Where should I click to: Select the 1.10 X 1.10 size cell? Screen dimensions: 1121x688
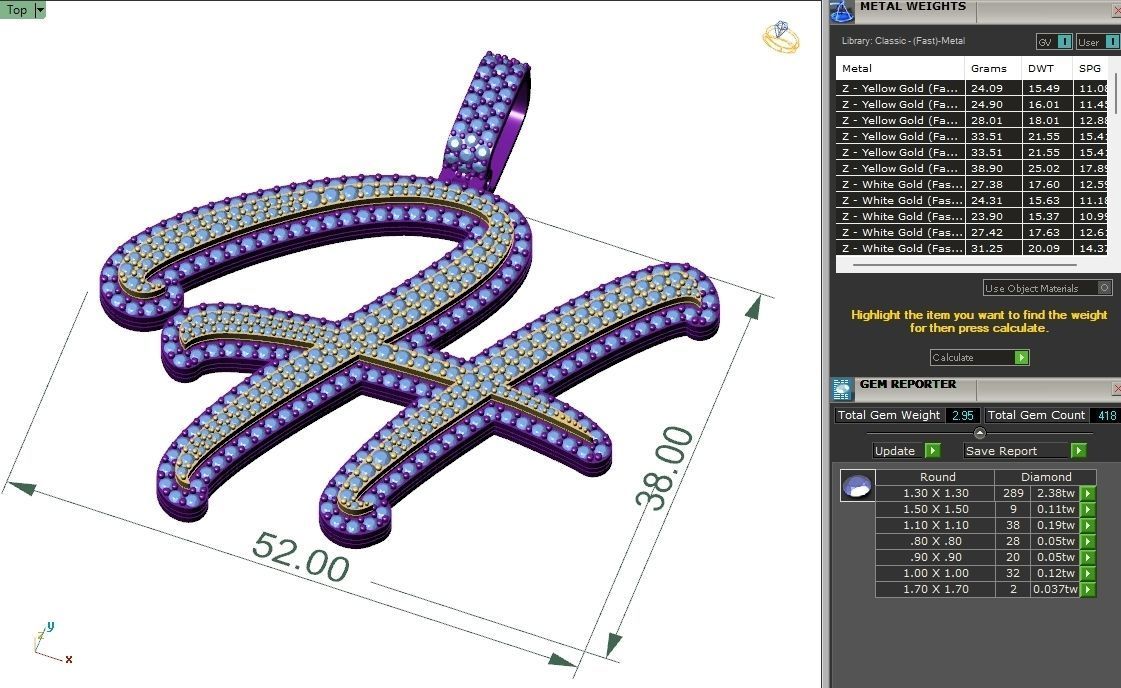pyautogui.click(x=935, y=525)
